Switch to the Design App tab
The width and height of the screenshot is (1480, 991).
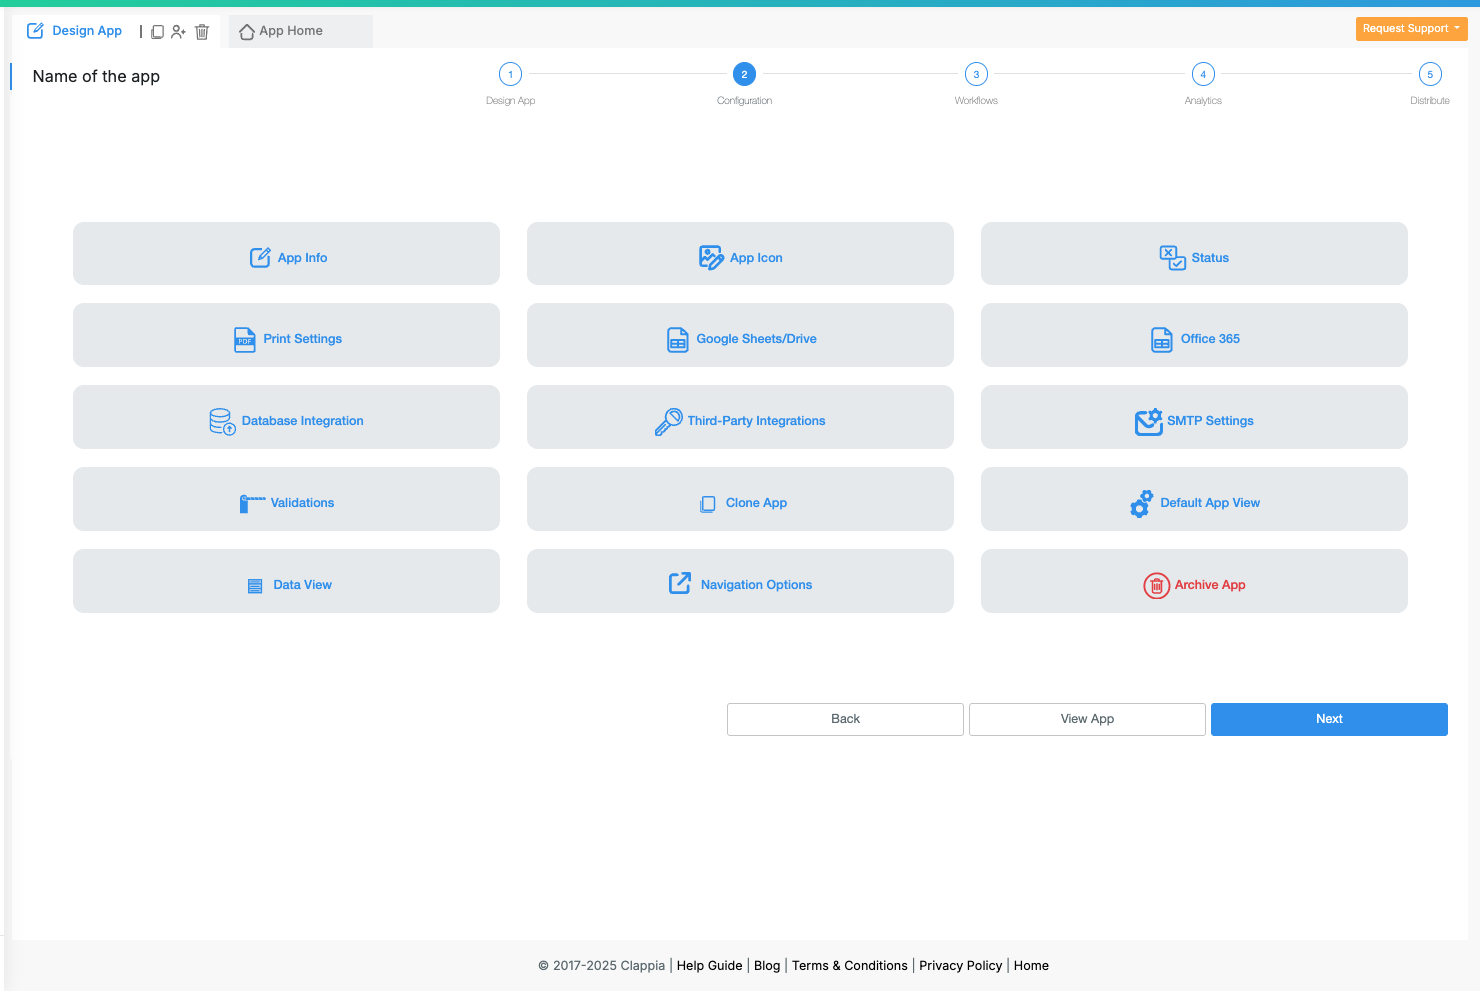[x=75, y=31]
